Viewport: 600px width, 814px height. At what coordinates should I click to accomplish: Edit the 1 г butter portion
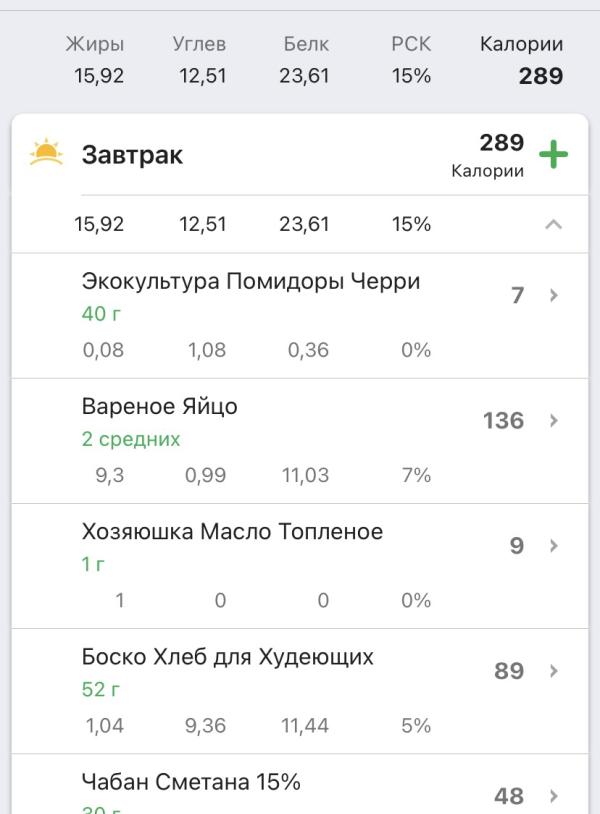coord(93,565)
